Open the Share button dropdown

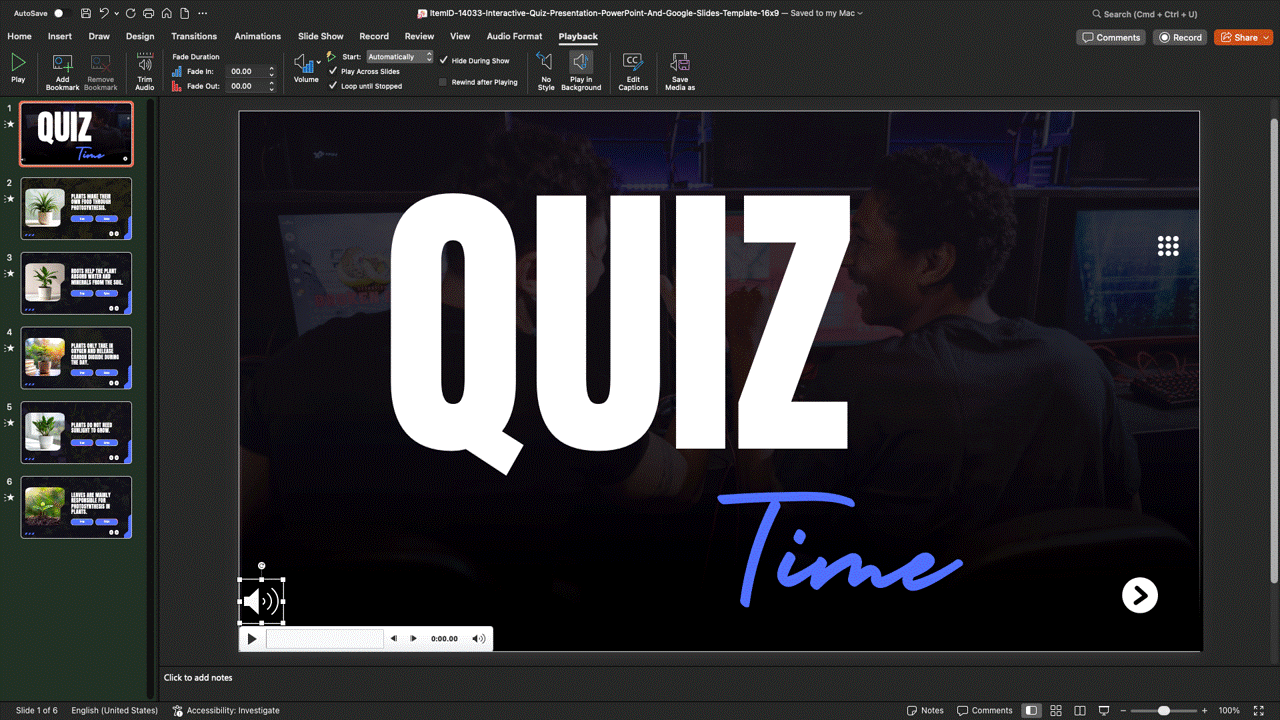point(1266,37)
